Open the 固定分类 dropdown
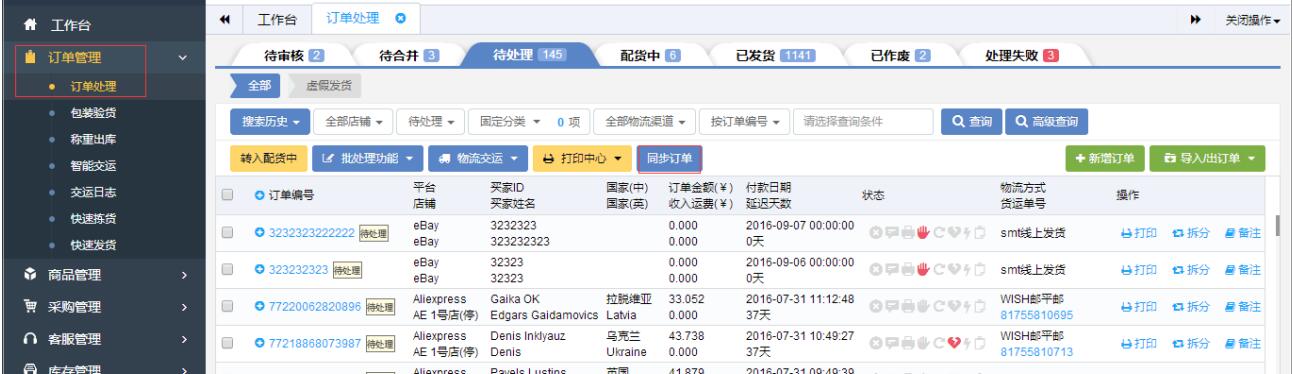 click(x=528, y=122)
